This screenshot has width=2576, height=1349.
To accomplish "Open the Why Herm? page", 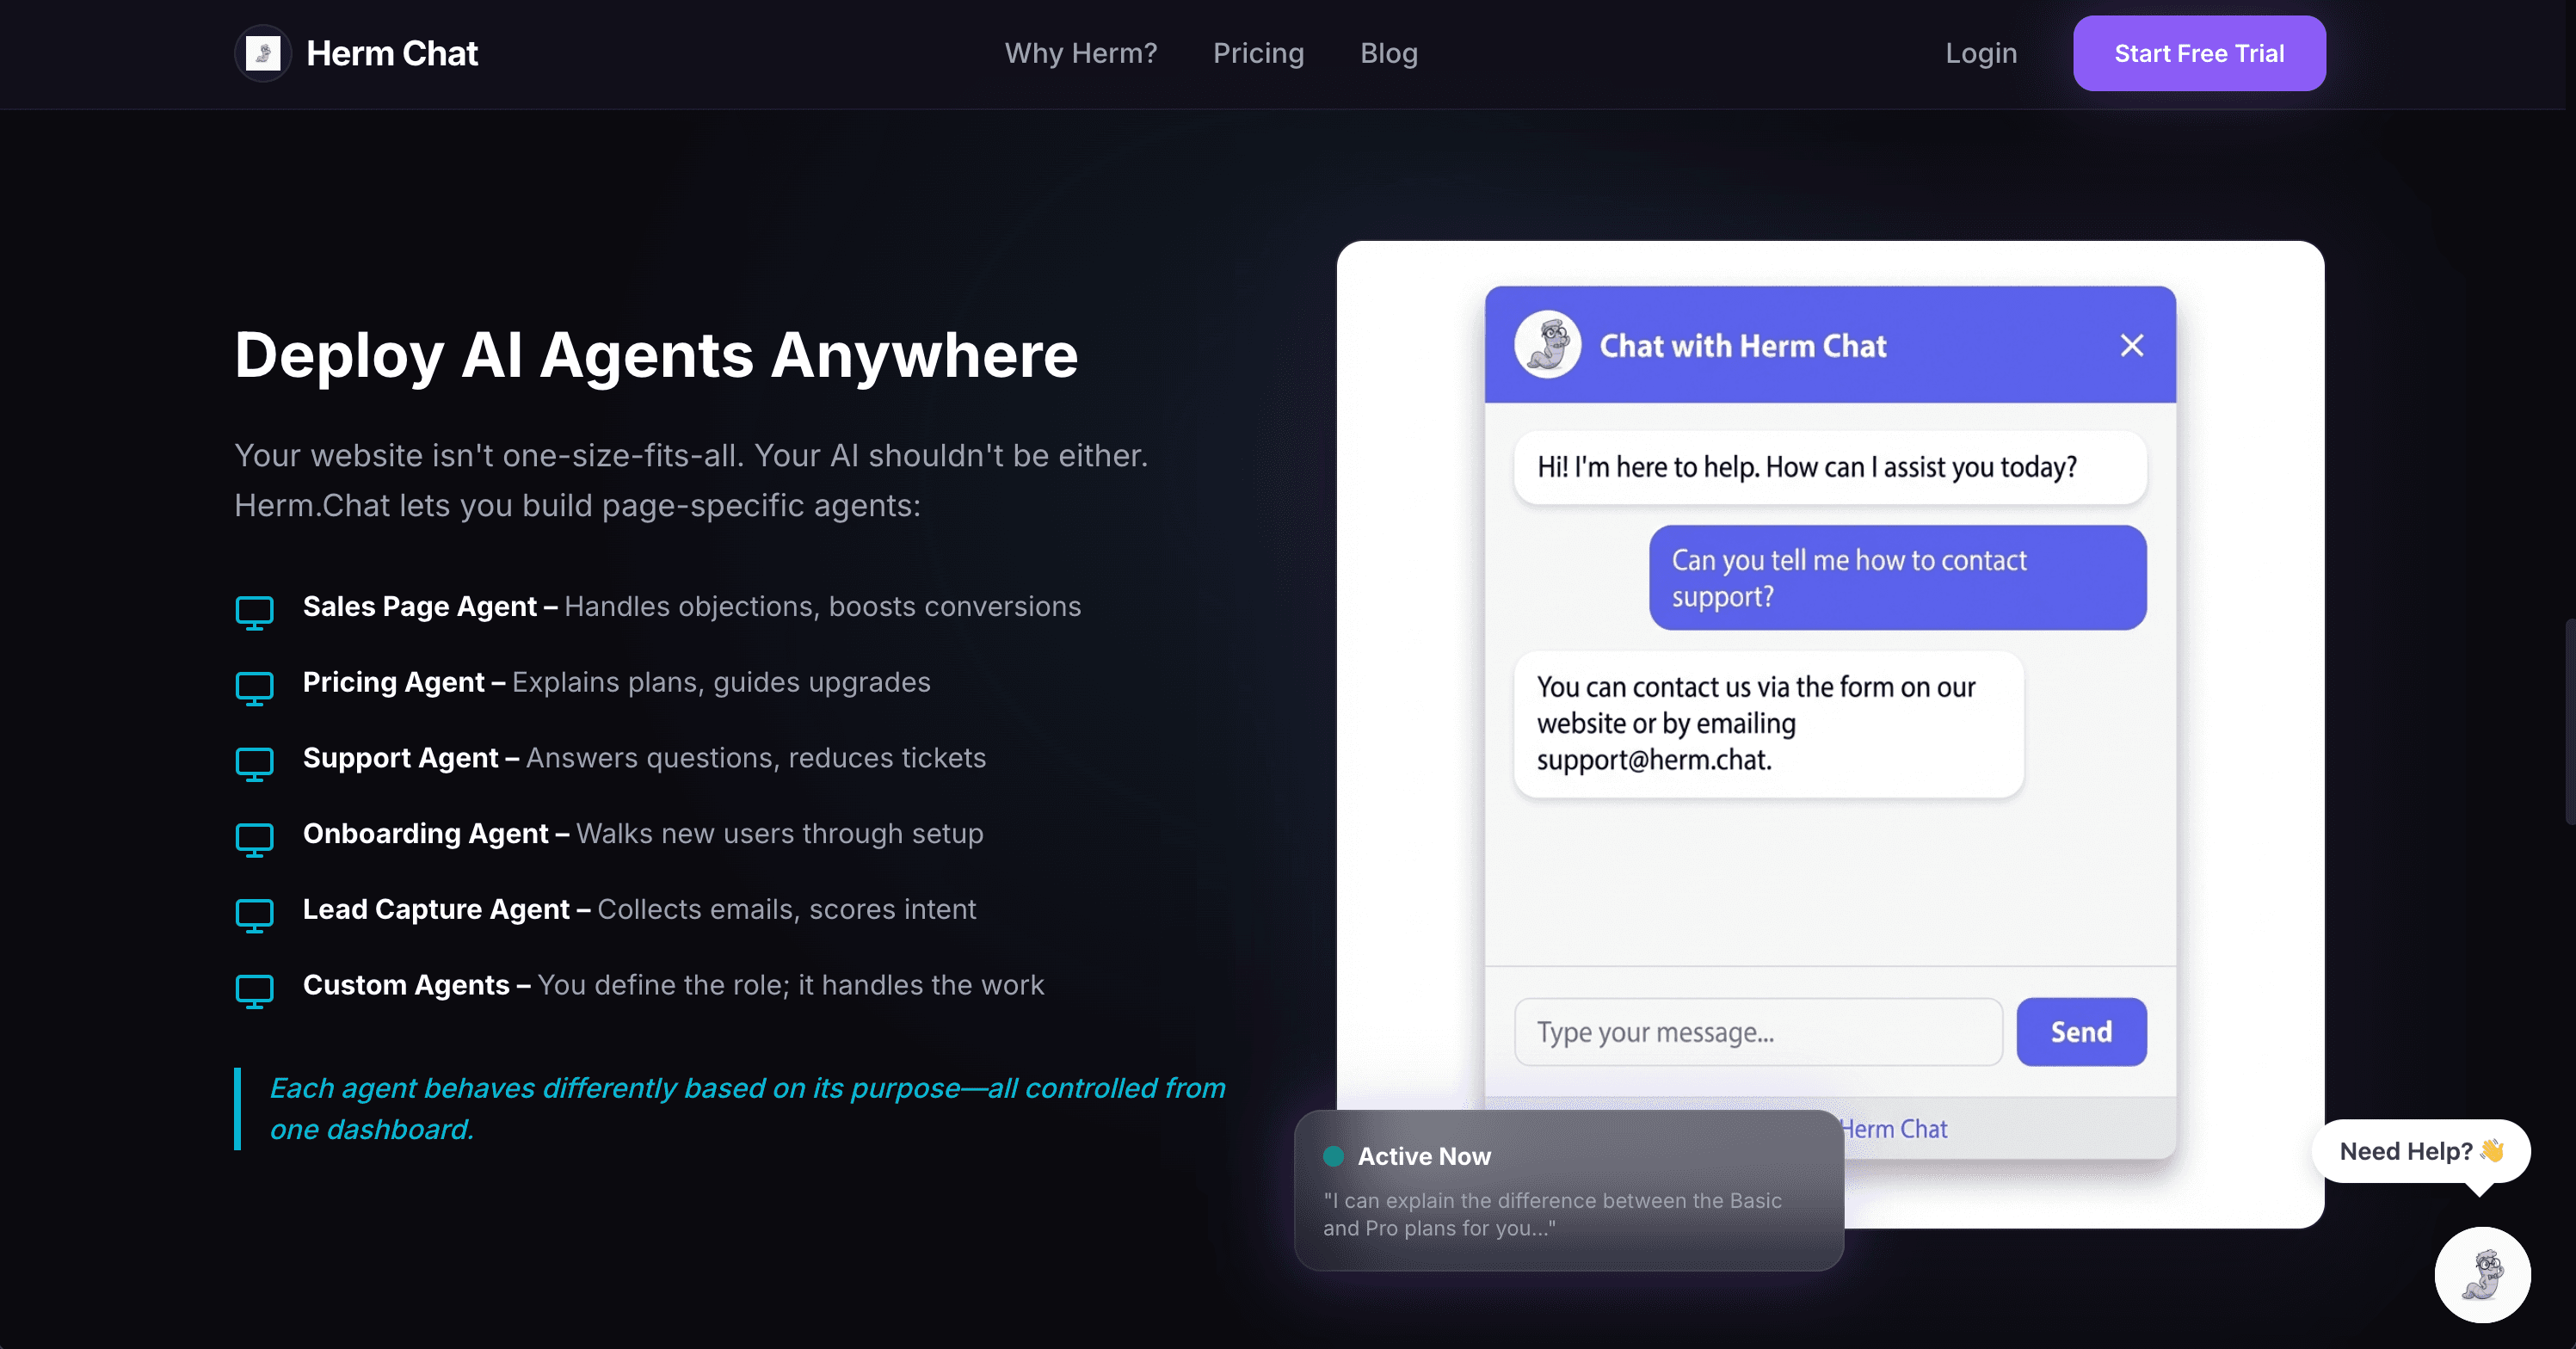I will click(x=1081, y=53).
